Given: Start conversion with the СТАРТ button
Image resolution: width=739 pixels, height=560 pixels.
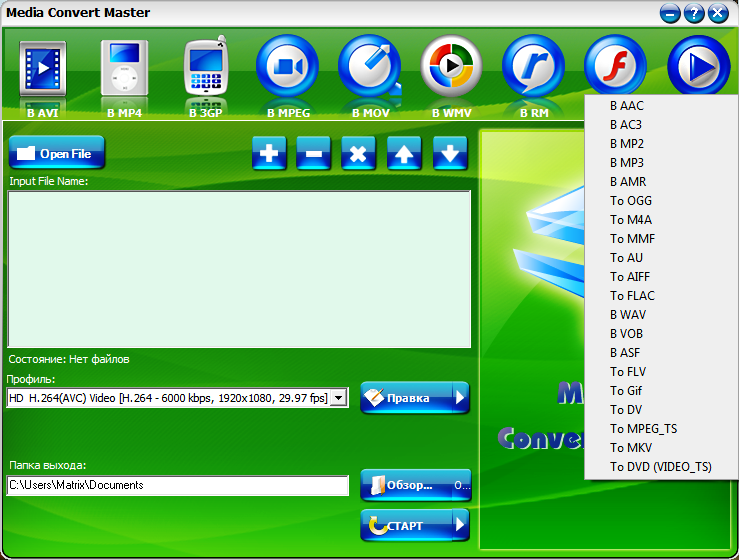Looking at the screenshot, I should click(x=407, y=525).
